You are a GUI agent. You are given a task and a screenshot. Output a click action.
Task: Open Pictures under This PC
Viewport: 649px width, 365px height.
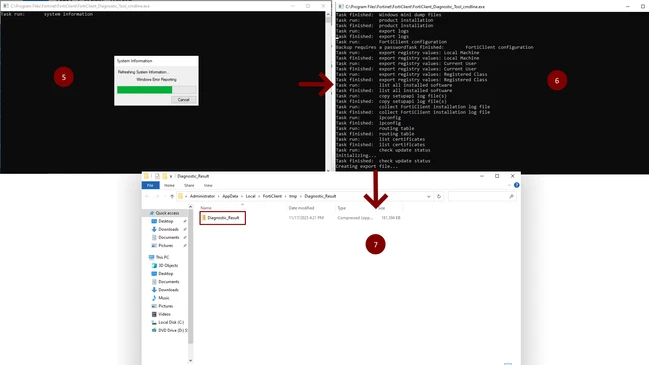point(165,306)
